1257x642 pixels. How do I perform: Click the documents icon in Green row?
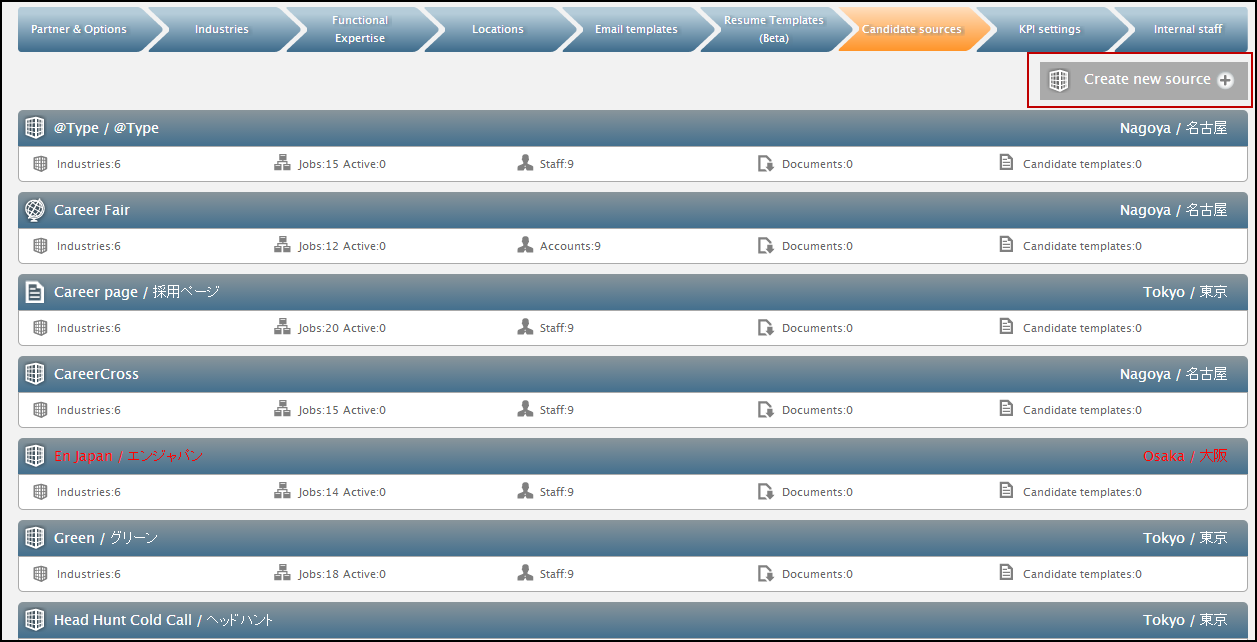point(766,573)
